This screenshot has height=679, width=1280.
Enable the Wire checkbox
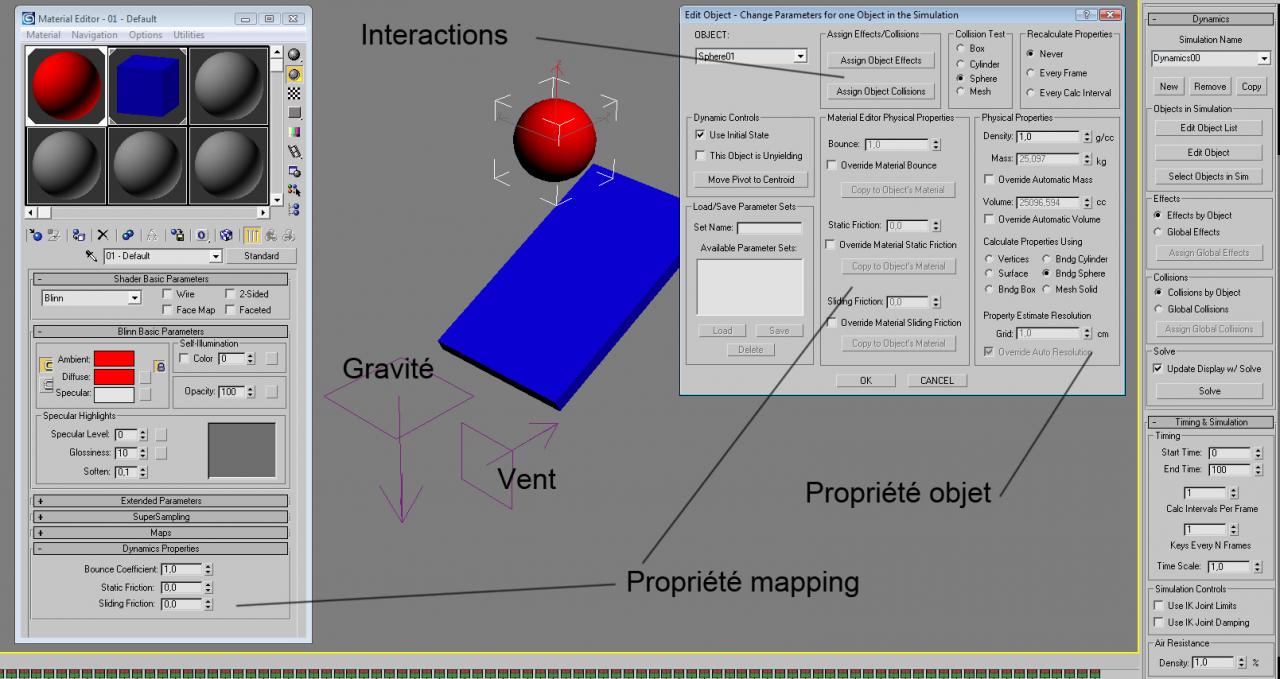coord(167,294)
